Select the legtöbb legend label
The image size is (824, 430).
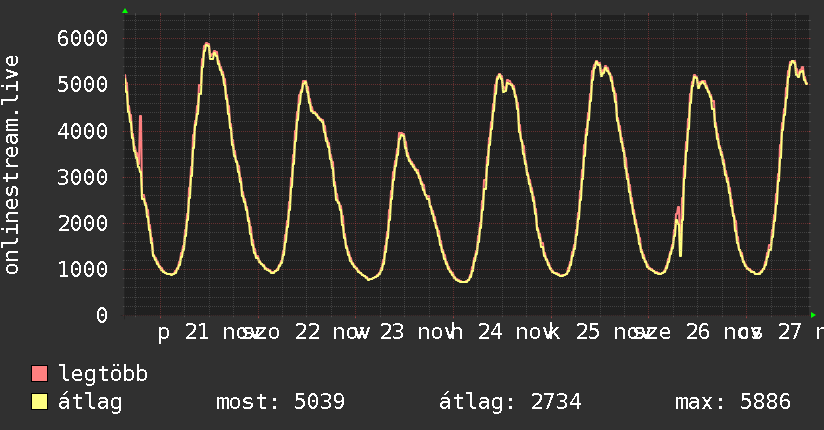[103, 374]
